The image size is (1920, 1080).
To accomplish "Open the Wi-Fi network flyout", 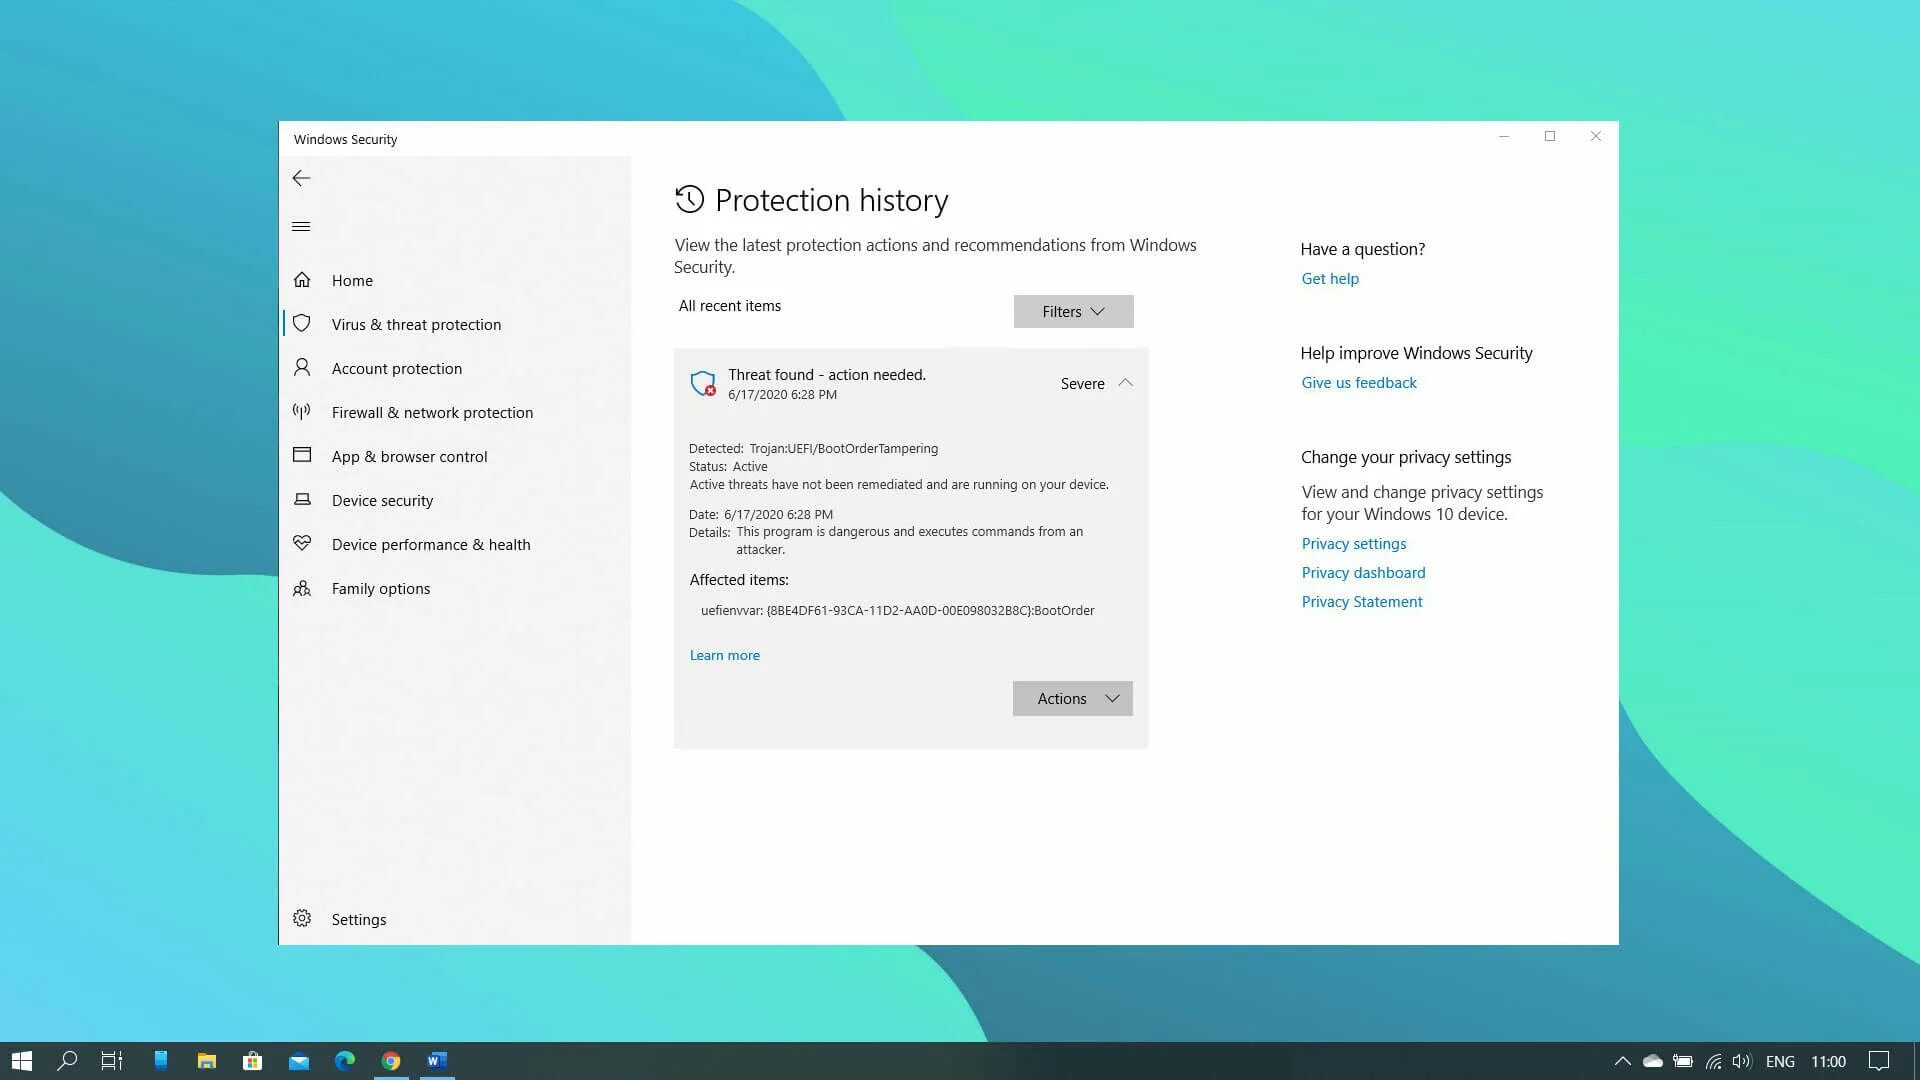I will [1714, 1061].
